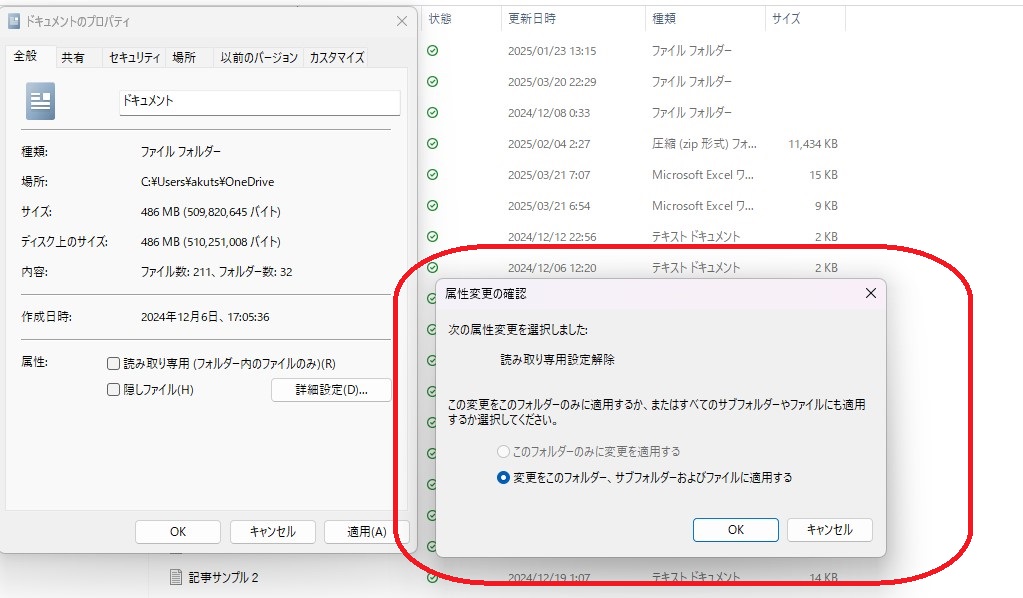Cancel the 属性変更の確認 dialog

click(x=829, y=530)
